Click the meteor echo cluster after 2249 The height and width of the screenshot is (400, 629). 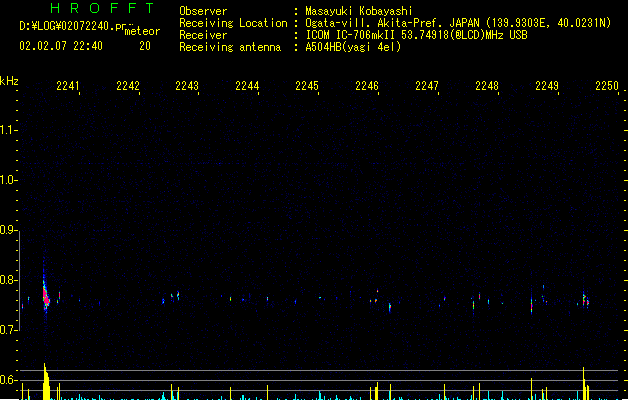point(586,300)
